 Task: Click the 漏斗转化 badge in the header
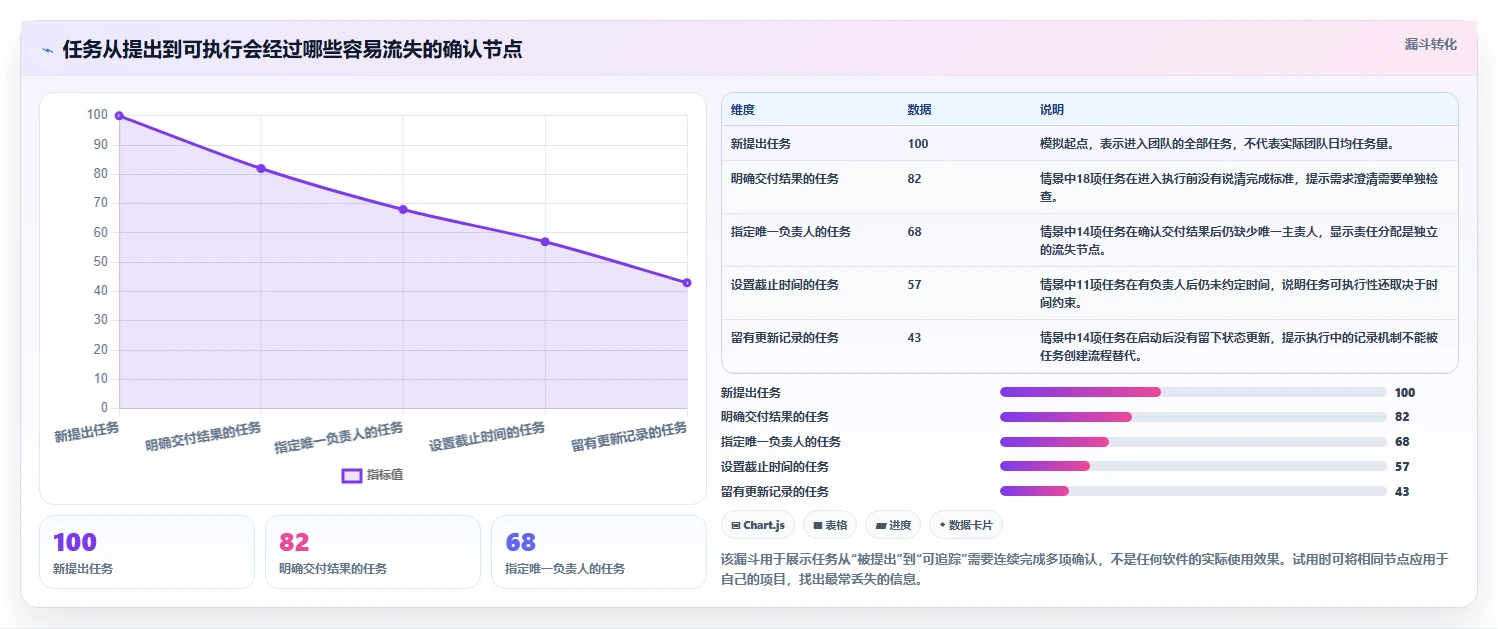click(1431, 45)
